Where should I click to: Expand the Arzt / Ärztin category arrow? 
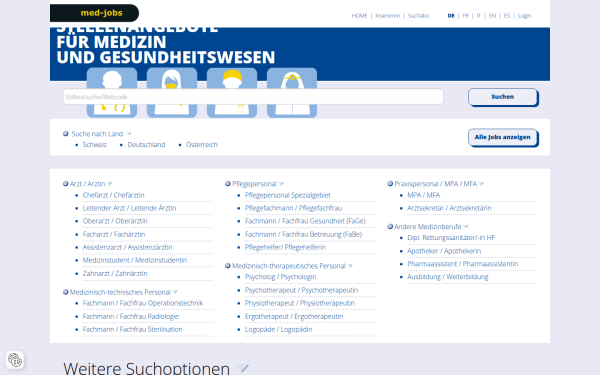click(110, 184)
